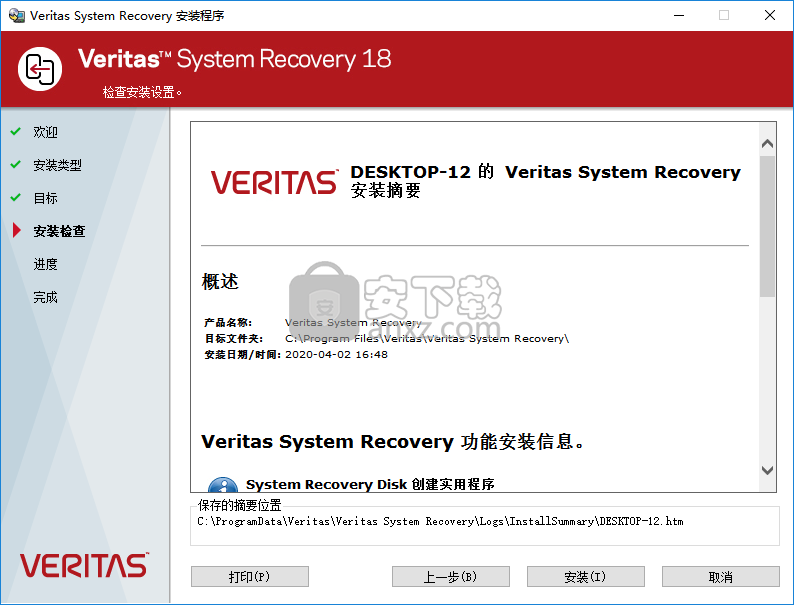Click the VERITAS logo in summary header

click(274, 182)
